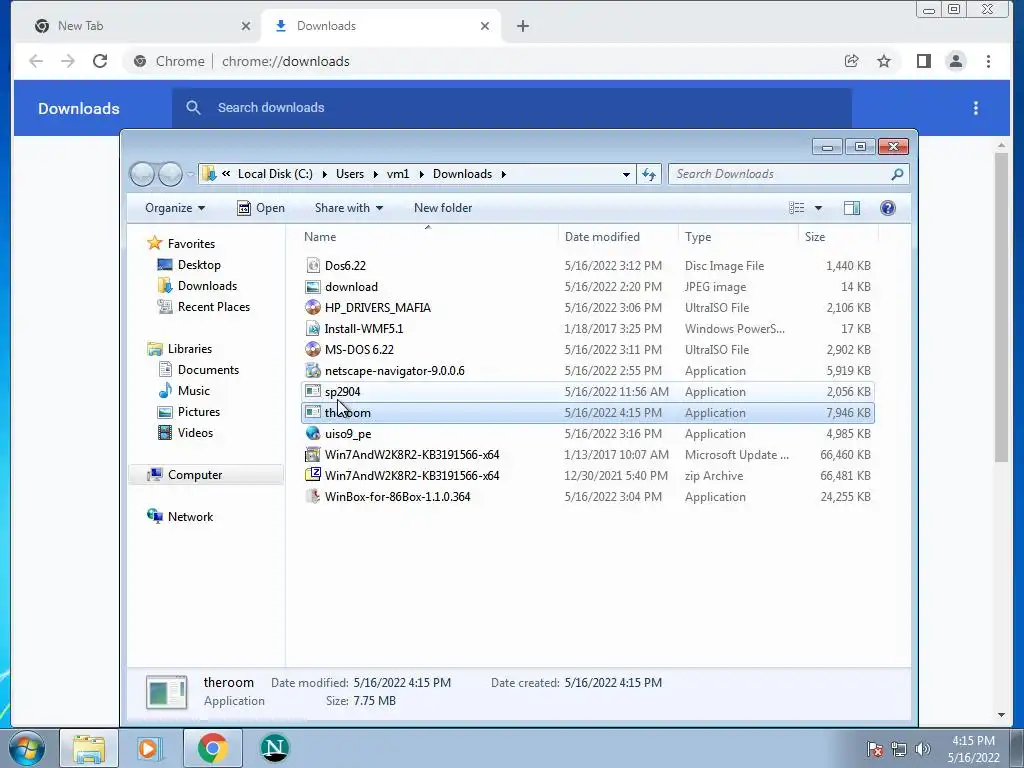
Task: Select the sp2904 application
Action: [588, 392]
